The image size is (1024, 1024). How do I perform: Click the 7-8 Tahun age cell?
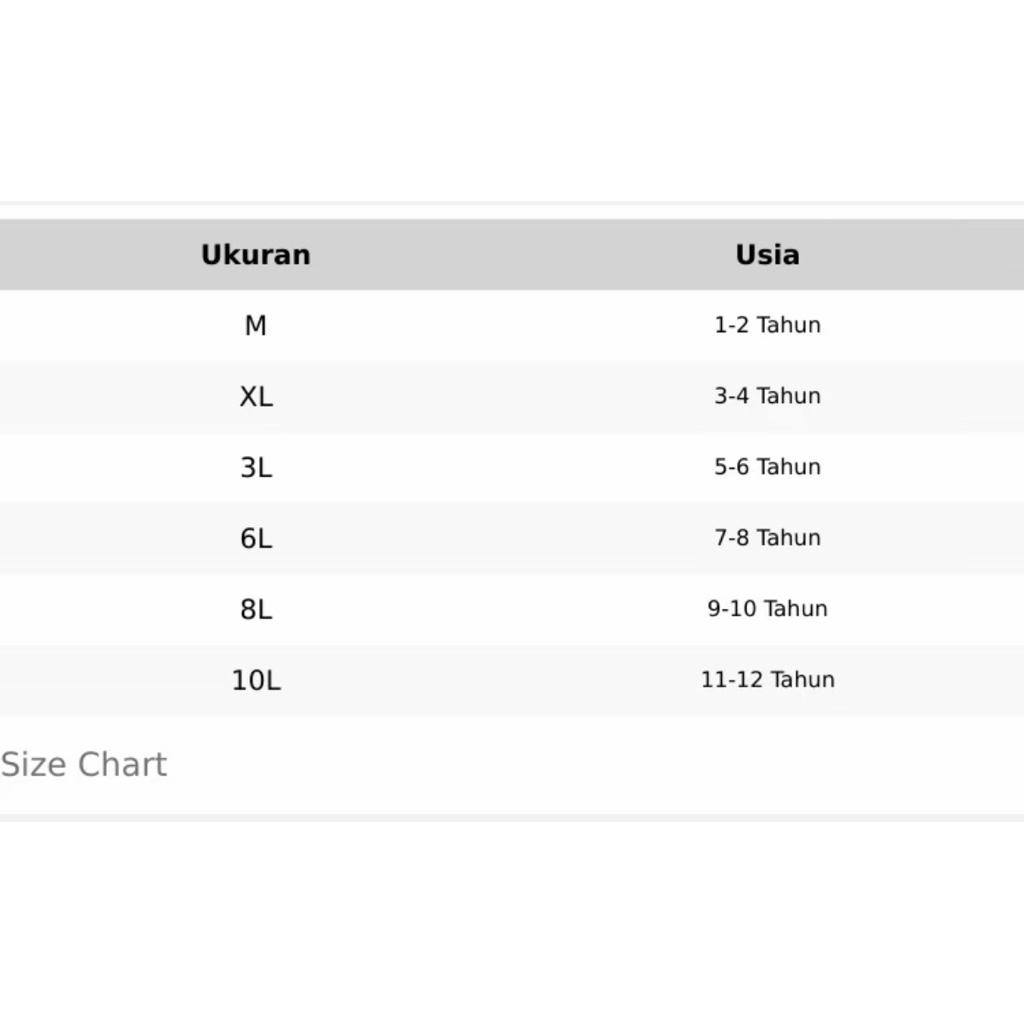(767, 538)
